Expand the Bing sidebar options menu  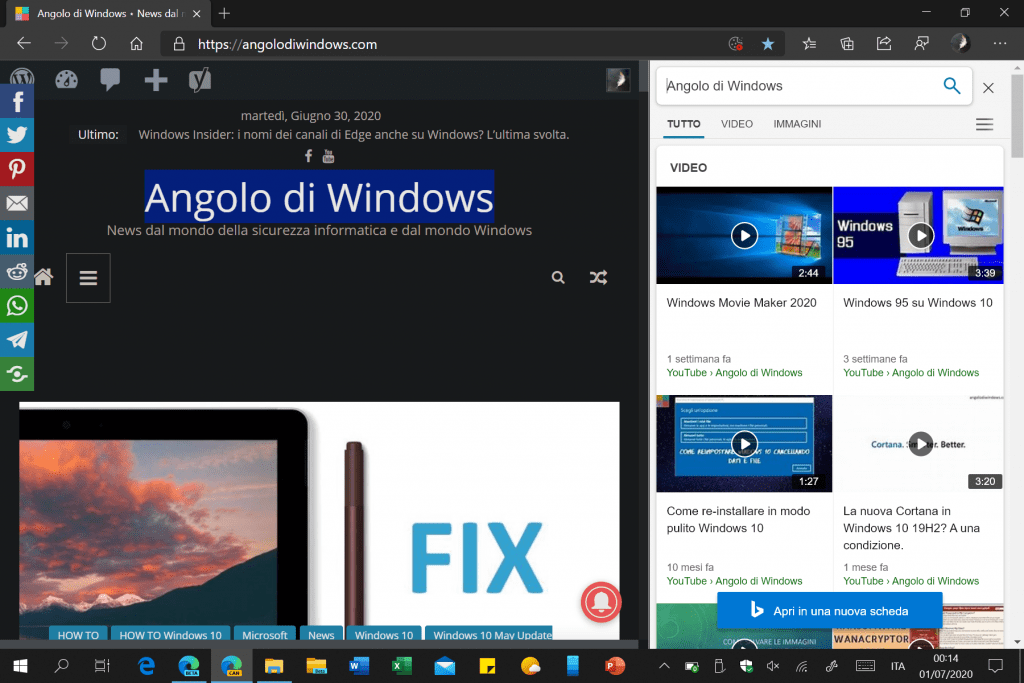[984, 124]
